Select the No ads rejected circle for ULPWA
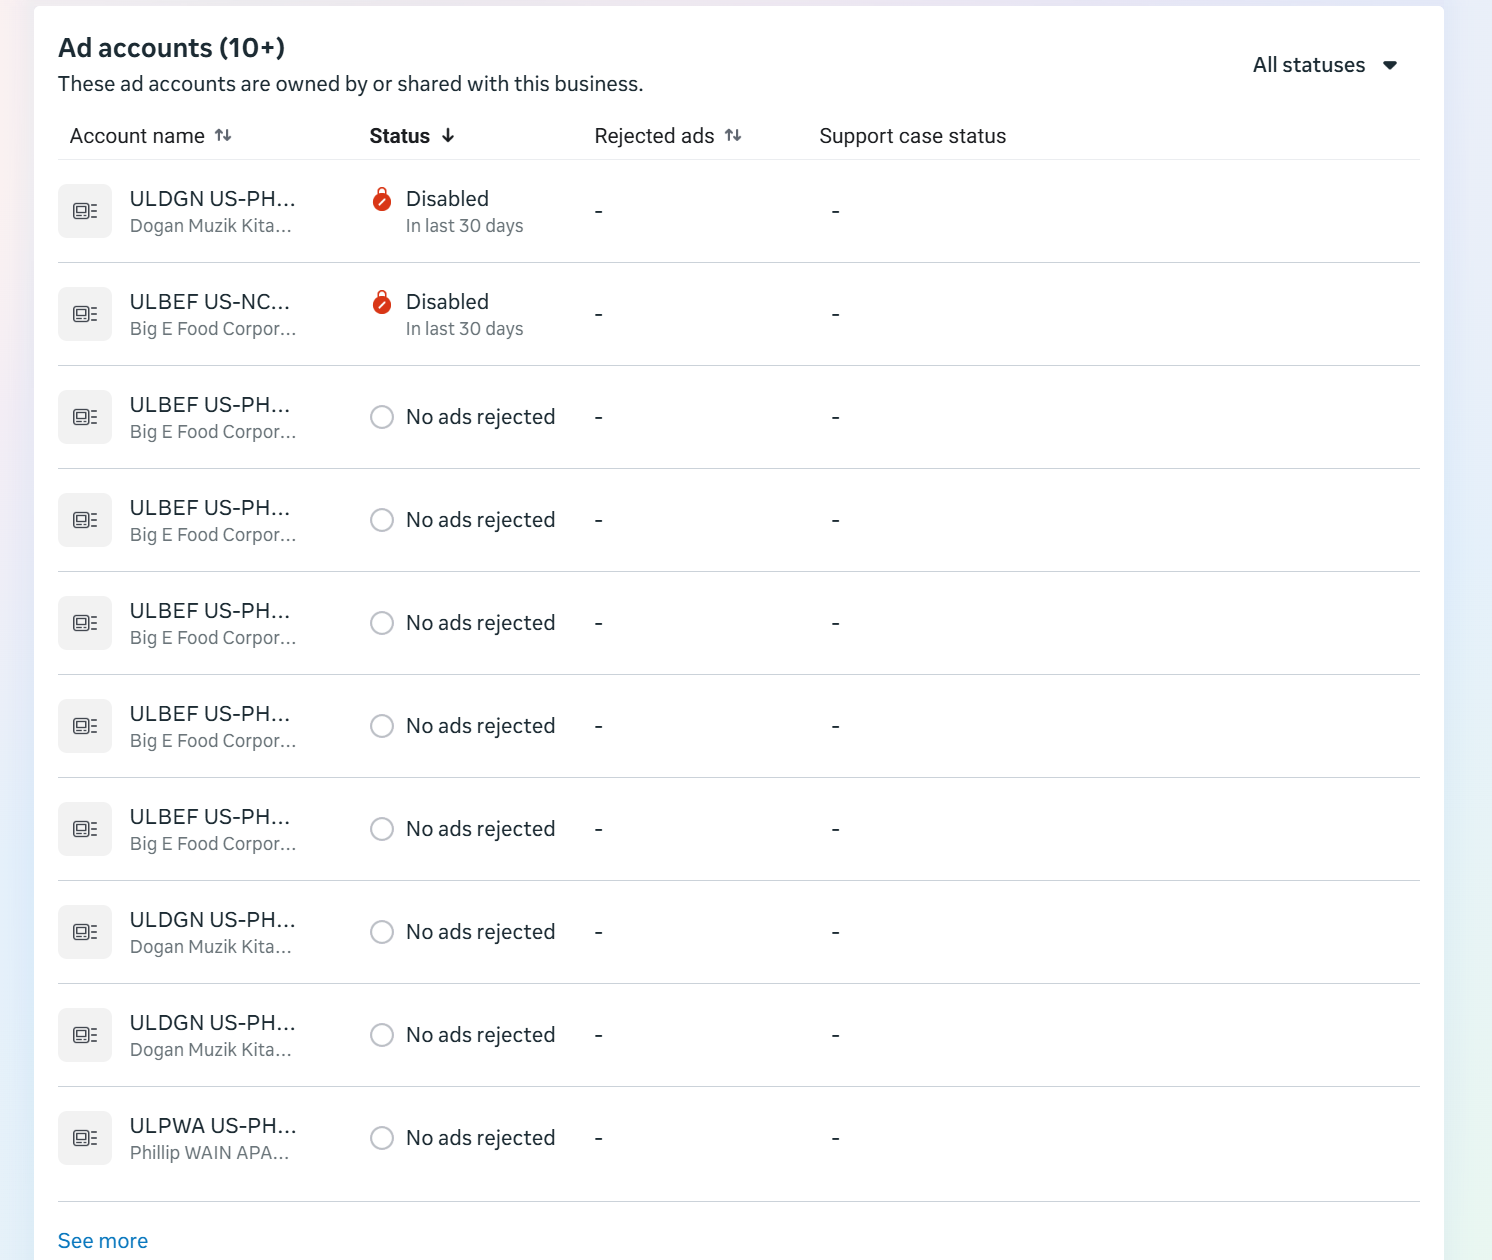1492x1260 pixels. pyautogui.click(x=382, y=1138)
